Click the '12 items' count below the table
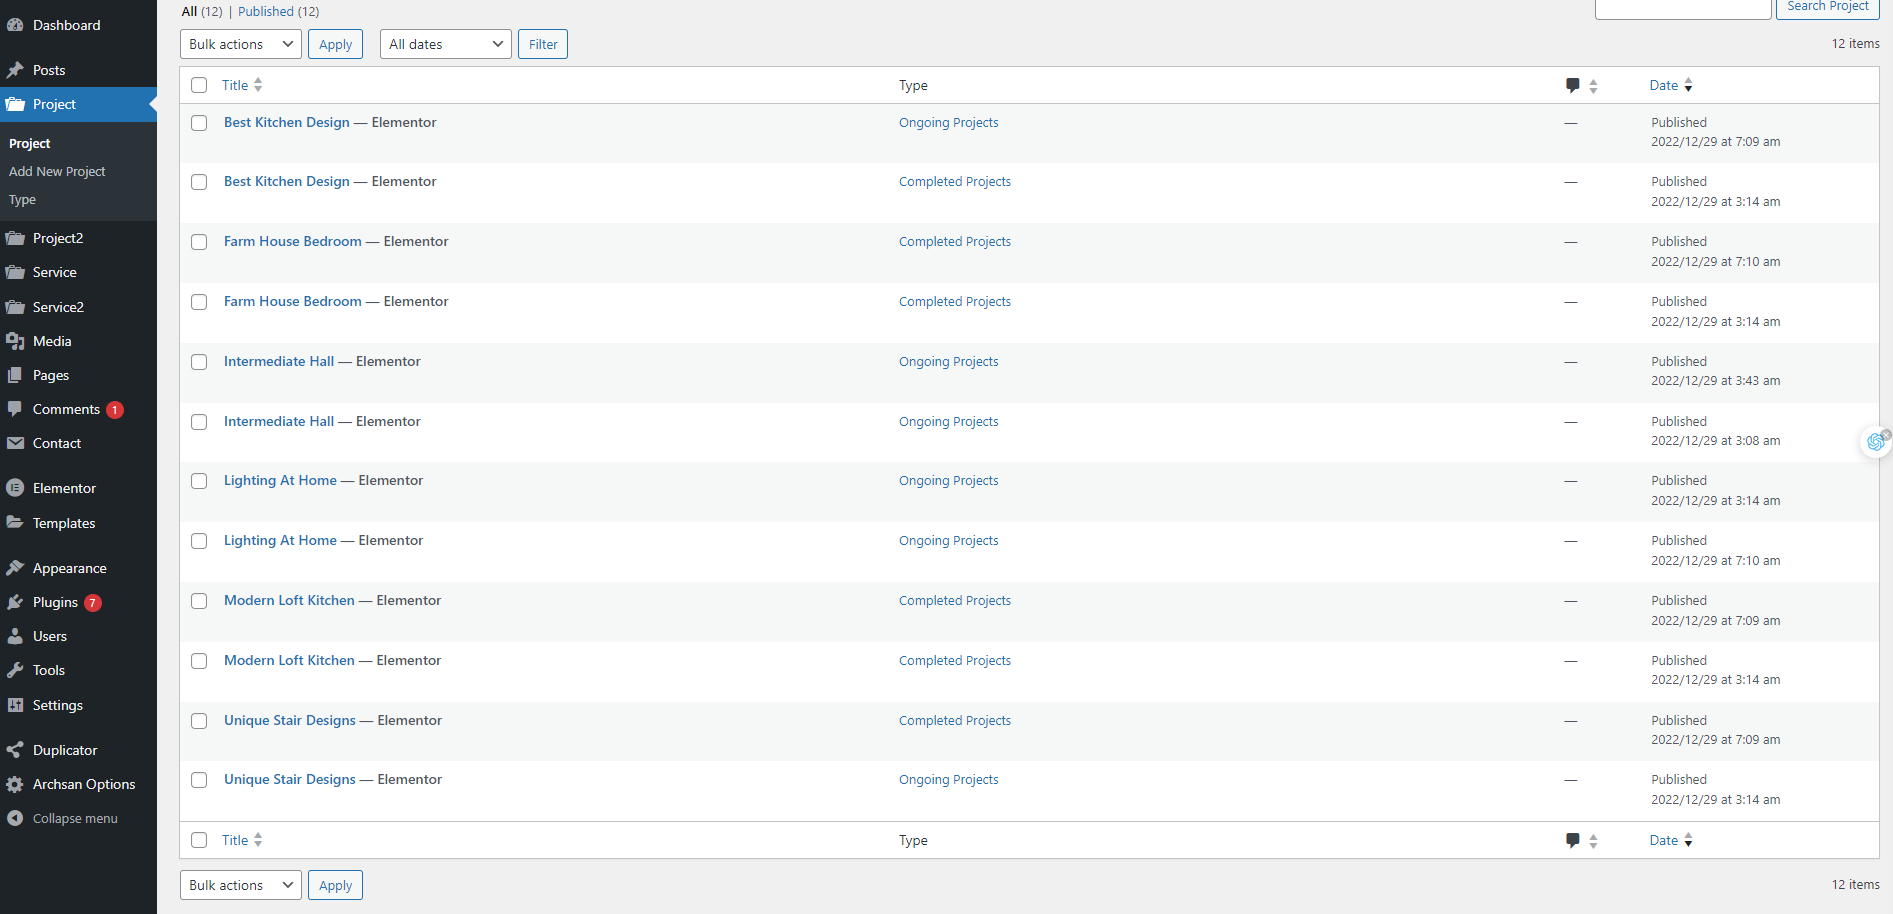Viewport: 1893px width, 914px height. click(x=1856, y=885)
